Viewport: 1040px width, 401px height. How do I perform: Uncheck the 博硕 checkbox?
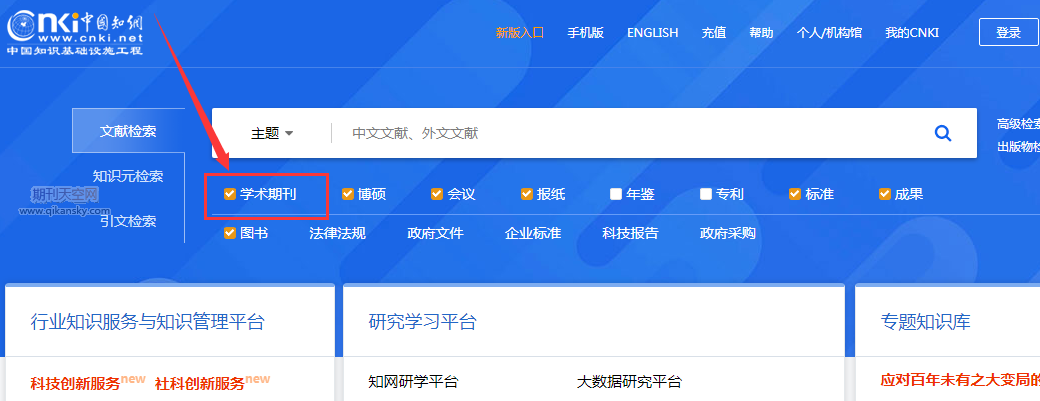(x=348, y=194)
